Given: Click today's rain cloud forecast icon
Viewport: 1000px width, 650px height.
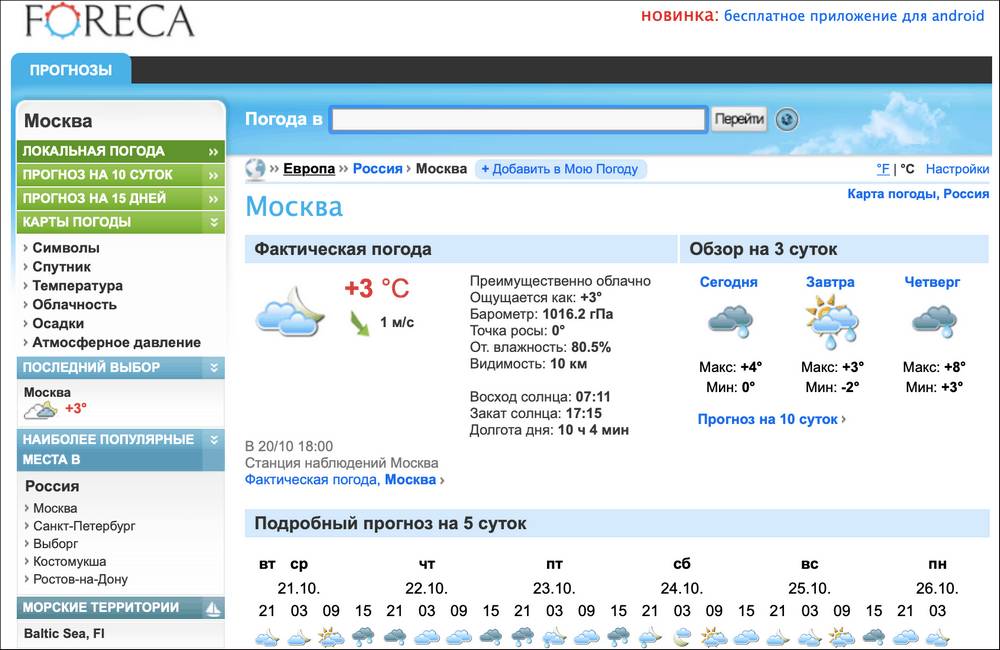Looking at the screenshot, I should [x=729, y=322].
